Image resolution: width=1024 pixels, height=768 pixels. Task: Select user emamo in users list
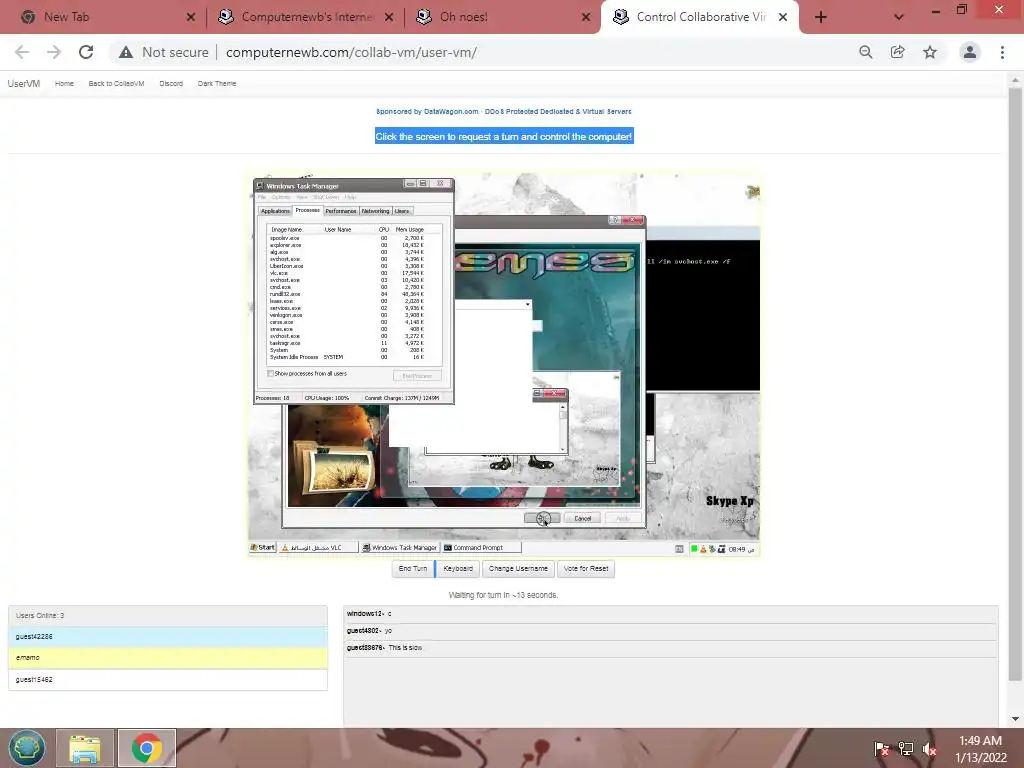(x=168, y=658)
